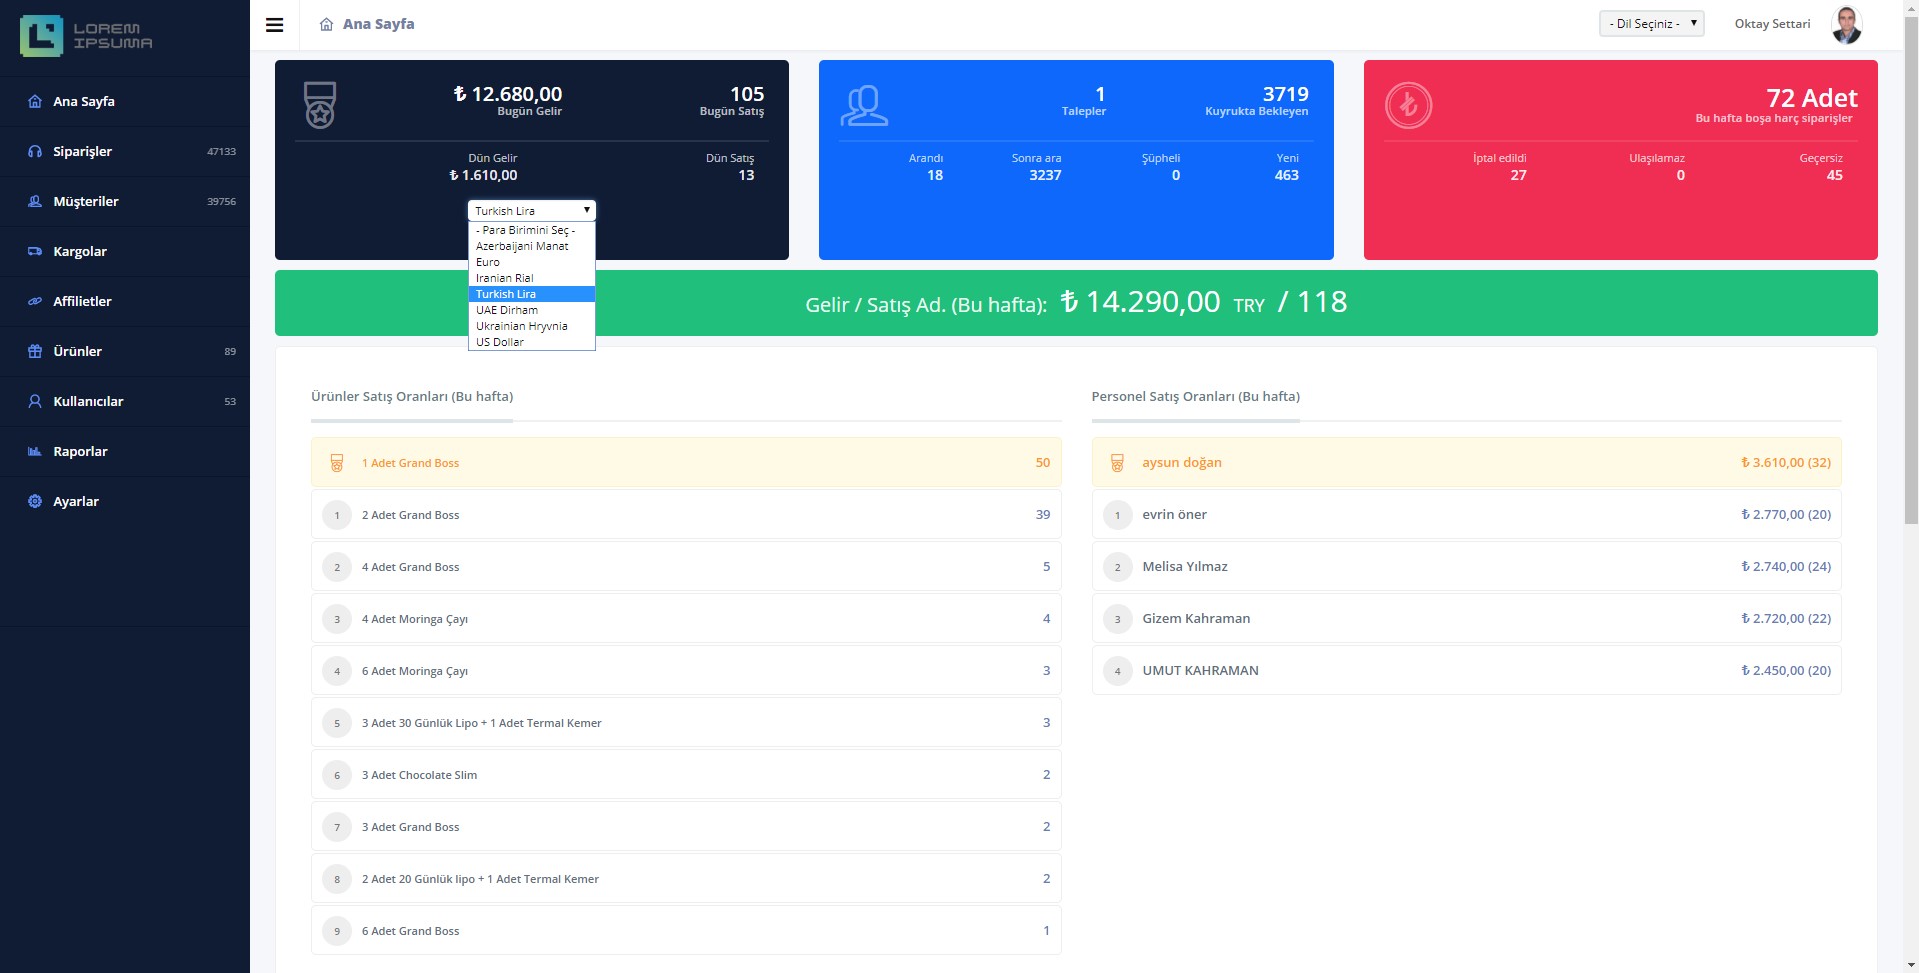Choose Euro in the currency list
The image size is (1919, 973).
pyautogui.click(x=488, y=262)
